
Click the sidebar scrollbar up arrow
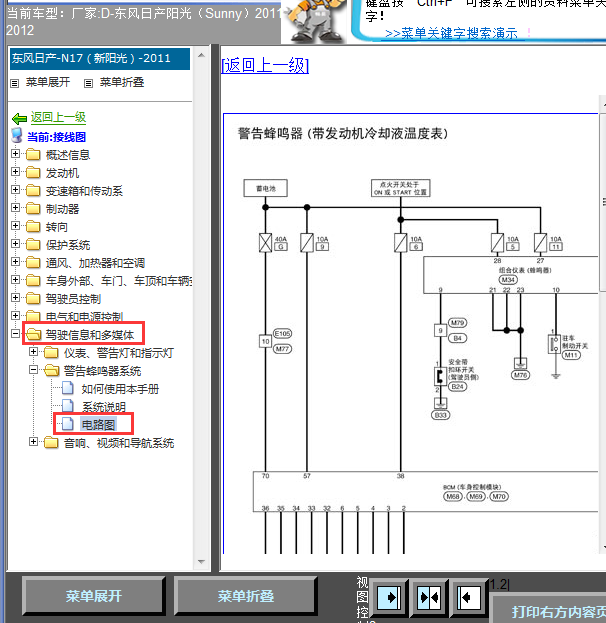point(201,55)
